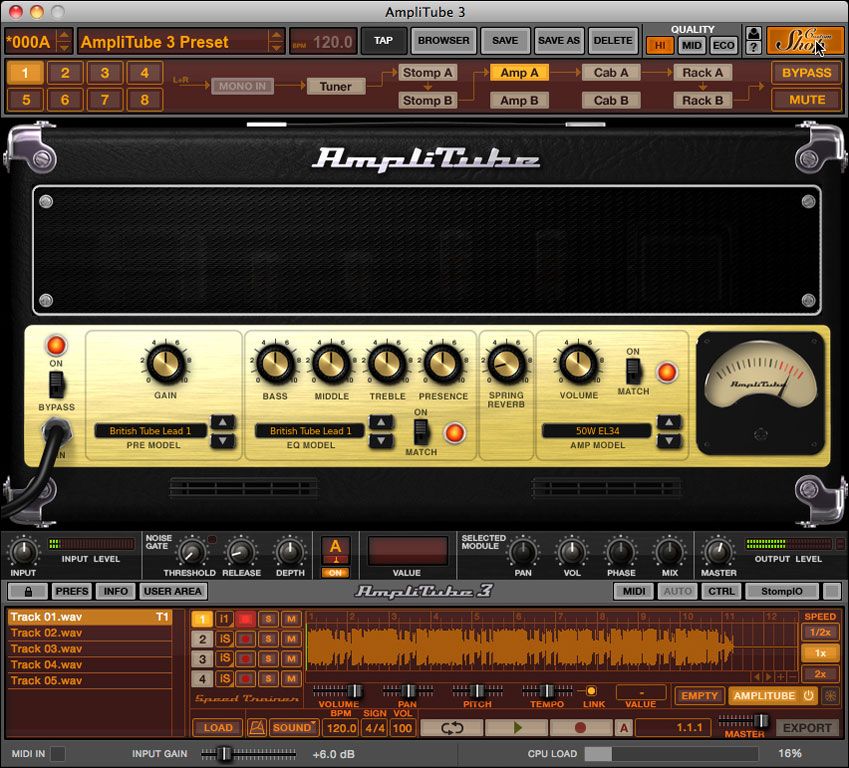Click the recorder MASTER slider
This screenshot has height=768, width=849.
click(x=744, y=721)
